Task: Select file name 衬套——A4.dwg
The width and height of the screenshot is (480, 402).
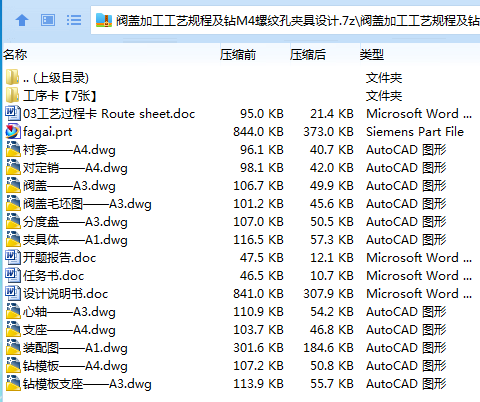Action: click(x=69, y=150)
